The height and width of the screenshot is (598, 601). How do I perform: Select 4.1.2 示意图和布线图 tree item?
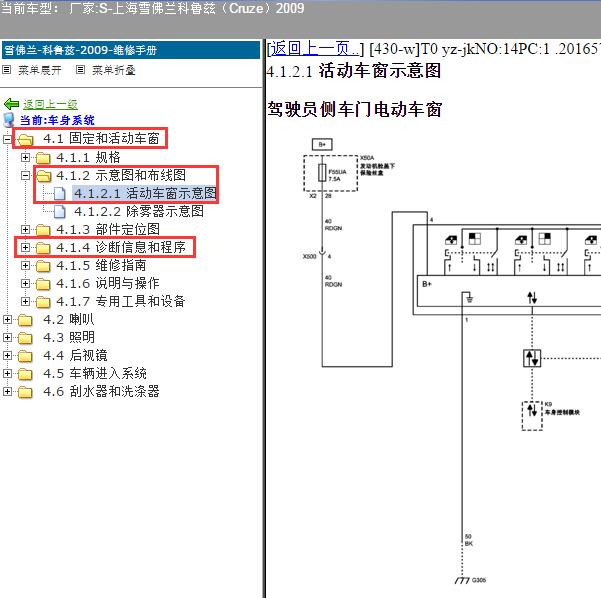[x=121, y=175]
